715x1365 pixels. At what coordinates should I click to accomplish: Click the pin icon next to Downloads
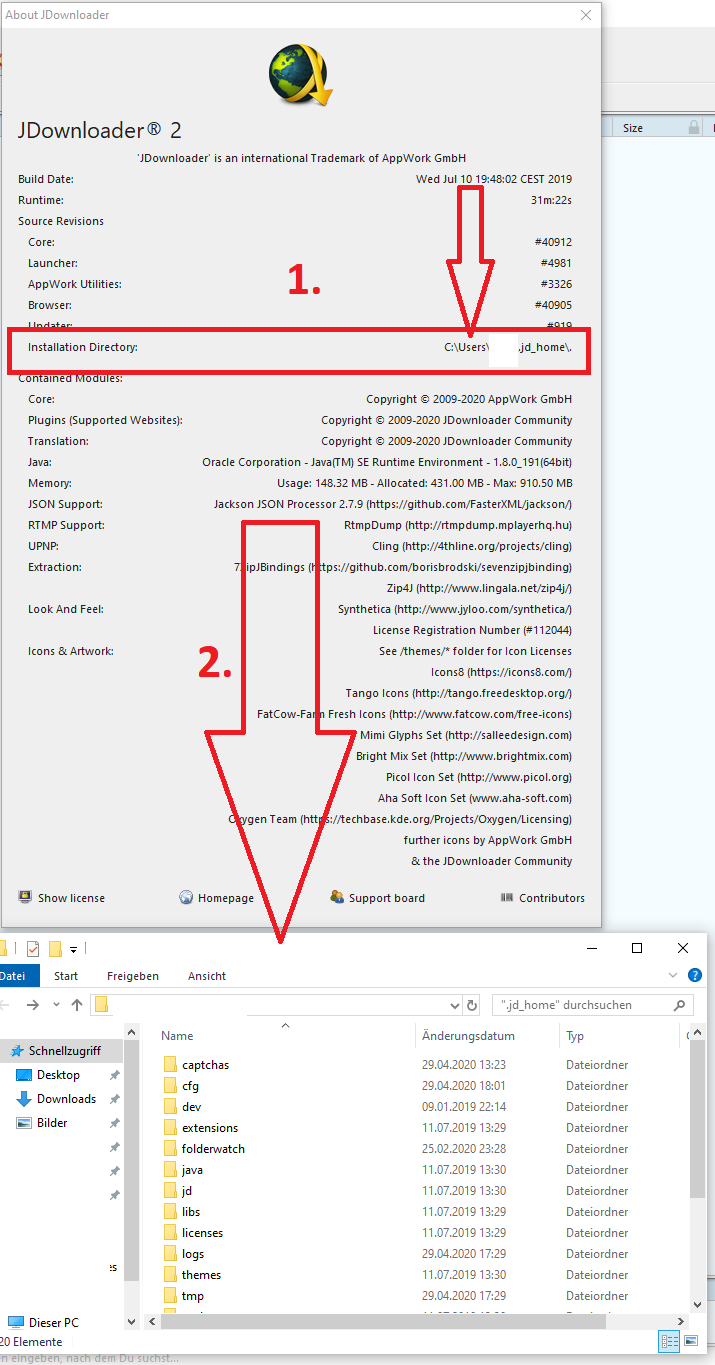point(114,1099)
